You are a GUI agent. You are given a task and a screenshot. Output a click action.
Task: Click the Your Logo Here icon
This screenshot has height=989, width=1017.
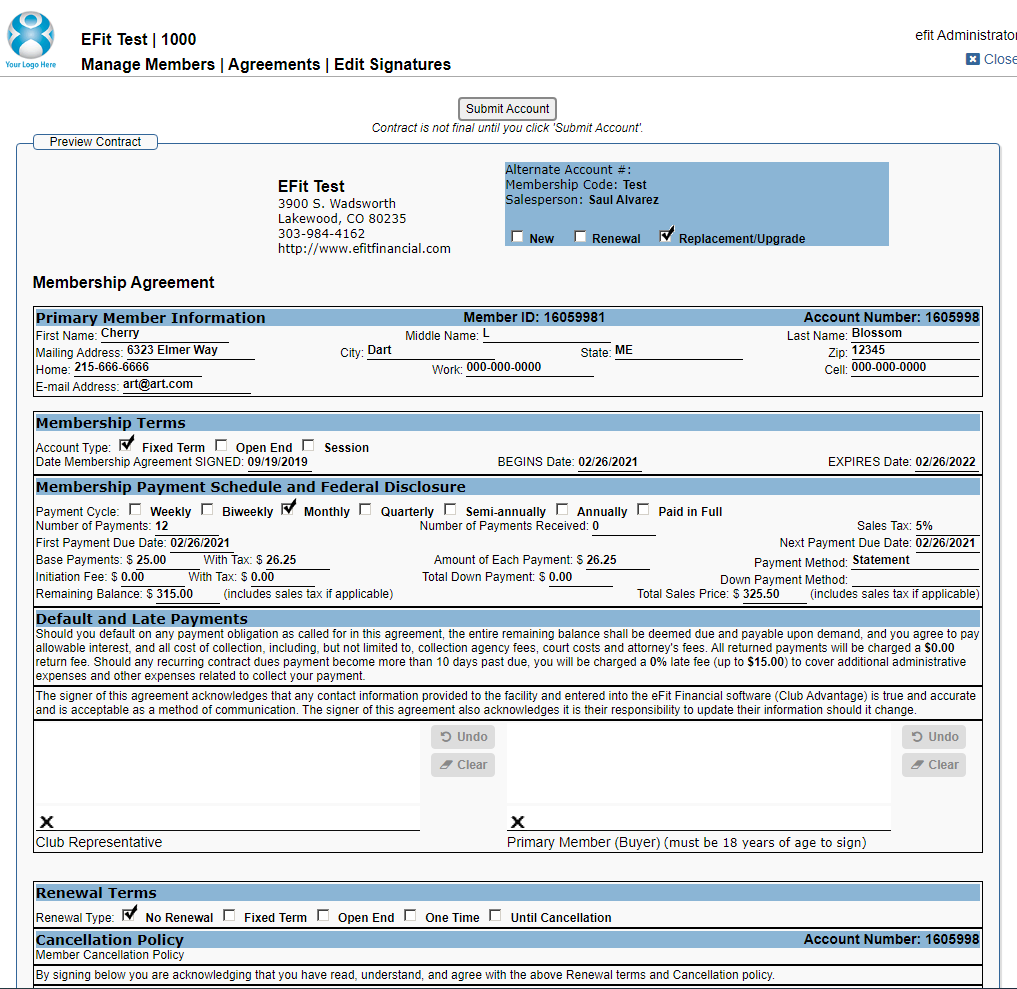coord(30,40)
